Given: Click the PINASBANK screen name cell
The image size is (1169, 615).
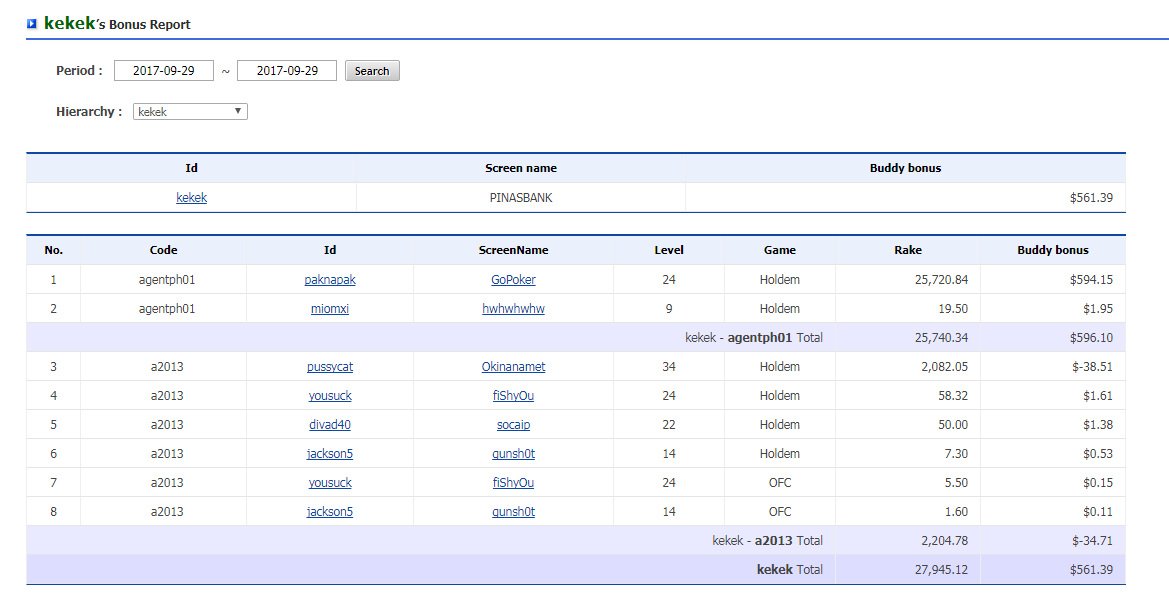Looking at the screenshot, I should point(521,198).
